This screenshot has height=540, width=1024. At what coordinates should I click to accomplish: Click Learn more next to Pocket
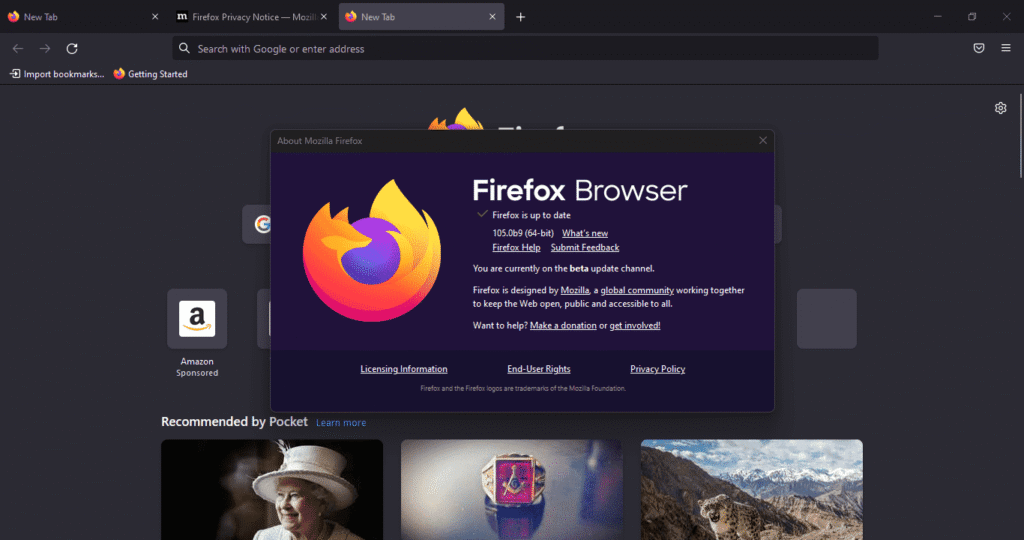pyautogui.click(x=341, y=422)
